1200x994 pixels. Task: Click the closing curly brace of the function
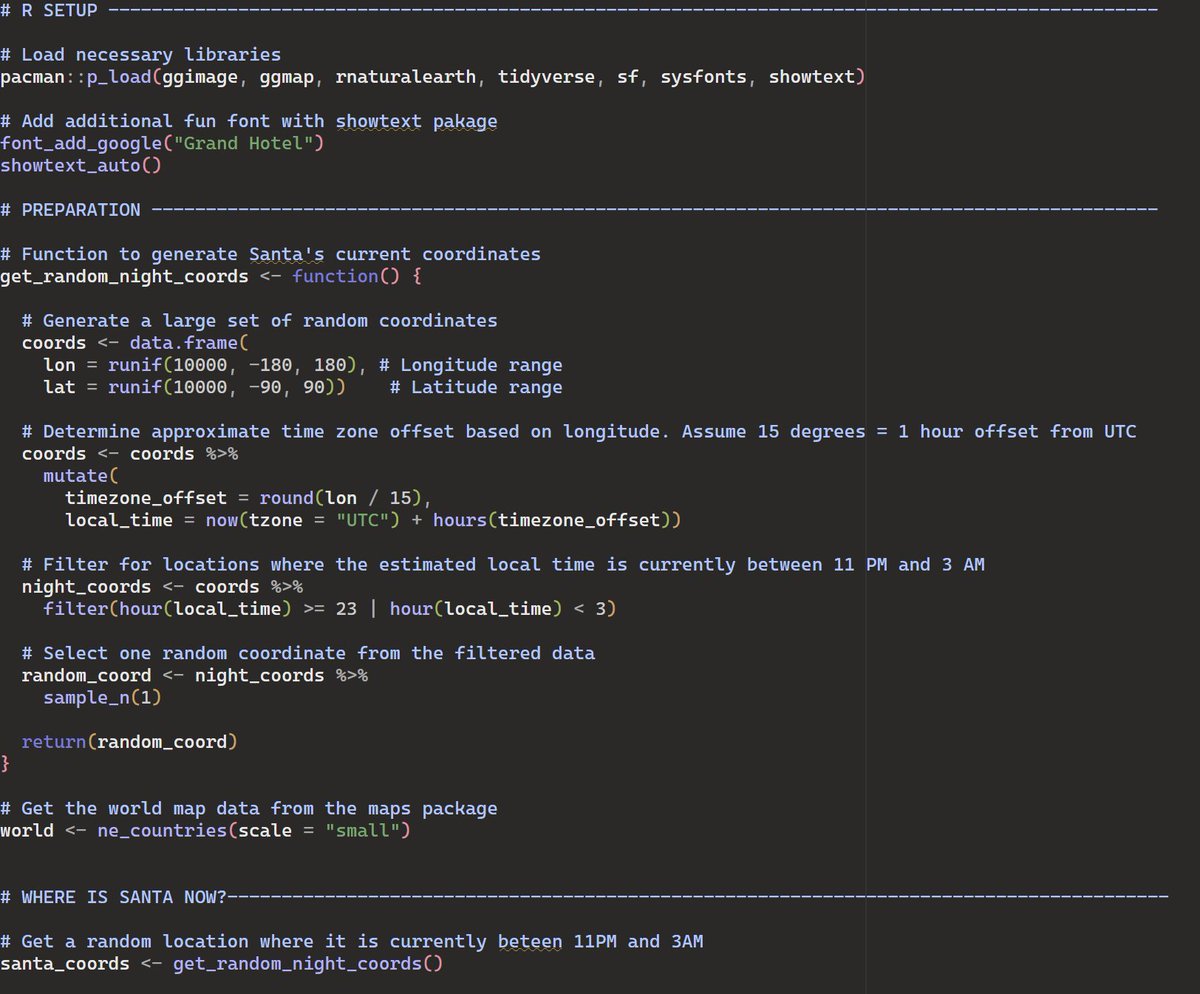[6, 764]
